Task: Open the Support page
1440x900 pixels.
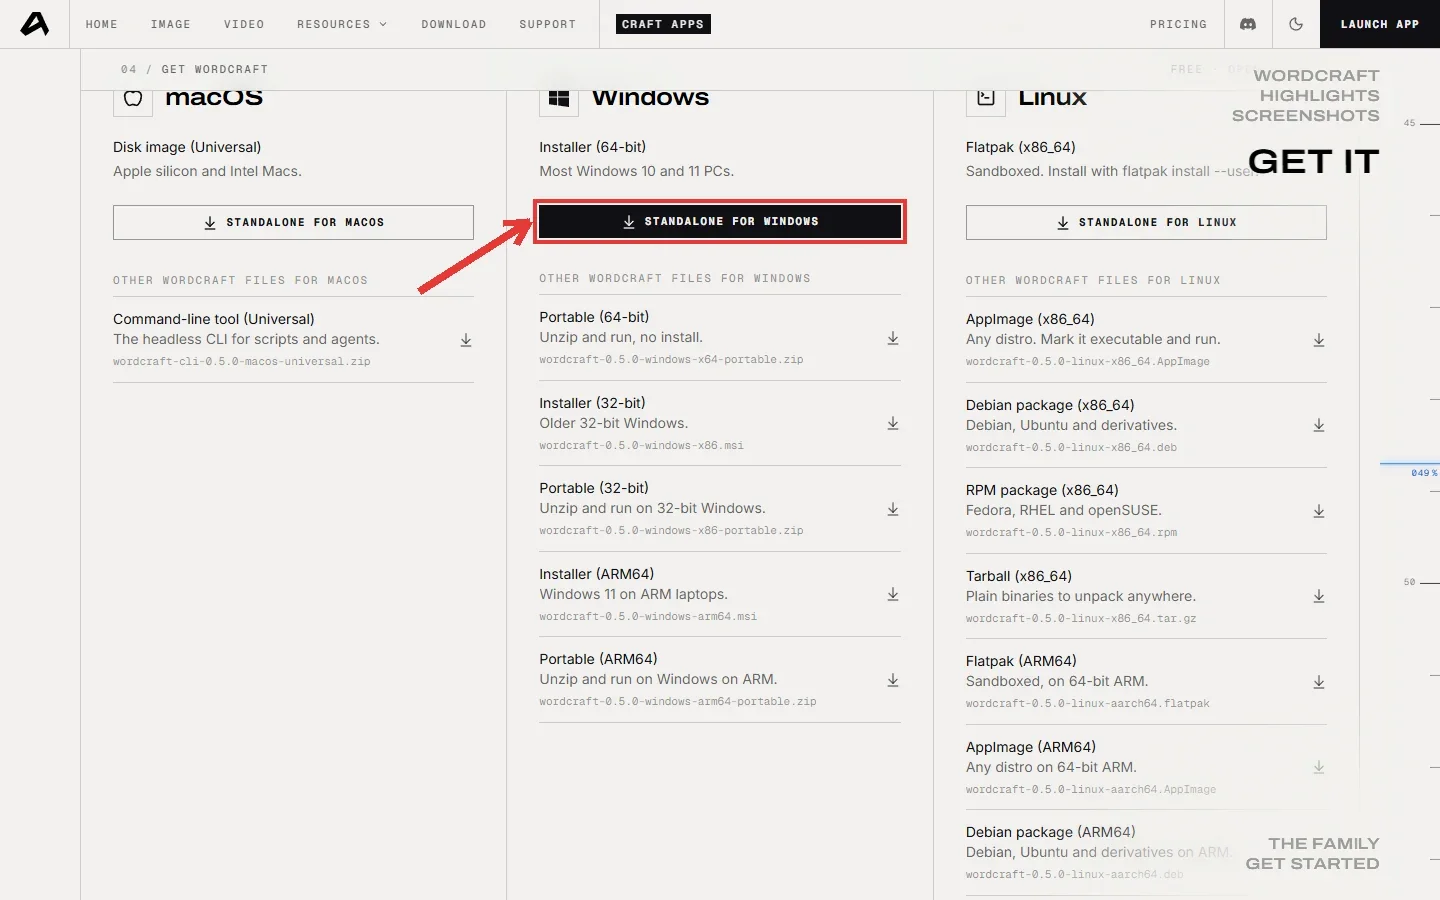Action: click(547, 24)
